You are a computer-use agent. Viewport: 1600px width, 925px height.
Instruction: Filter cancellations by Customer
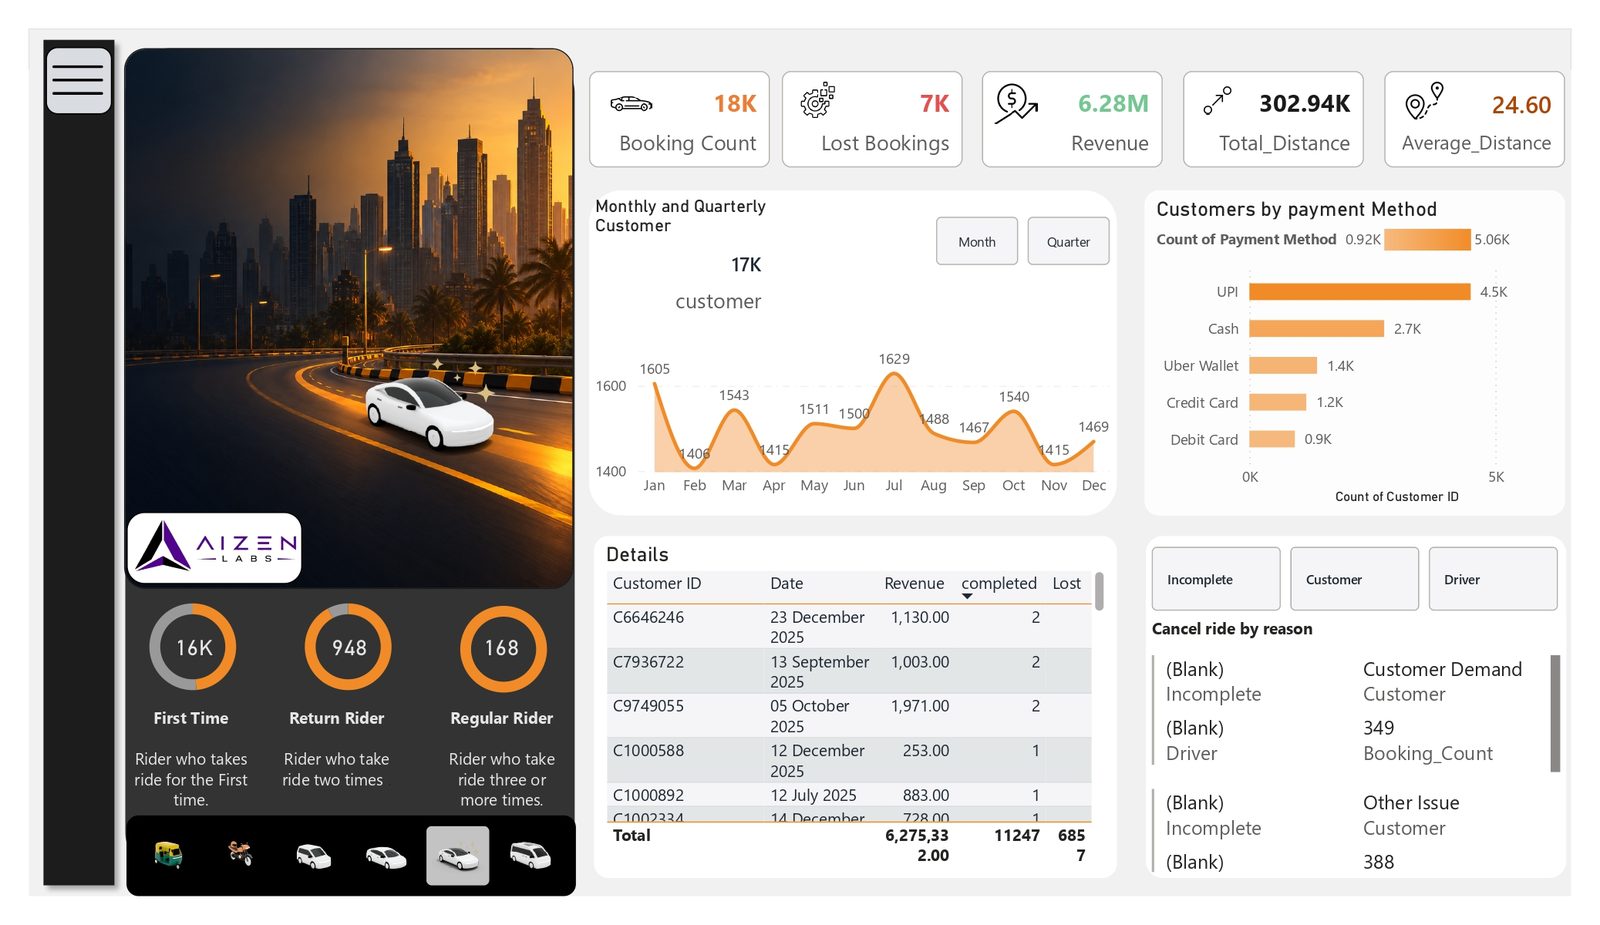[1354, 579]
